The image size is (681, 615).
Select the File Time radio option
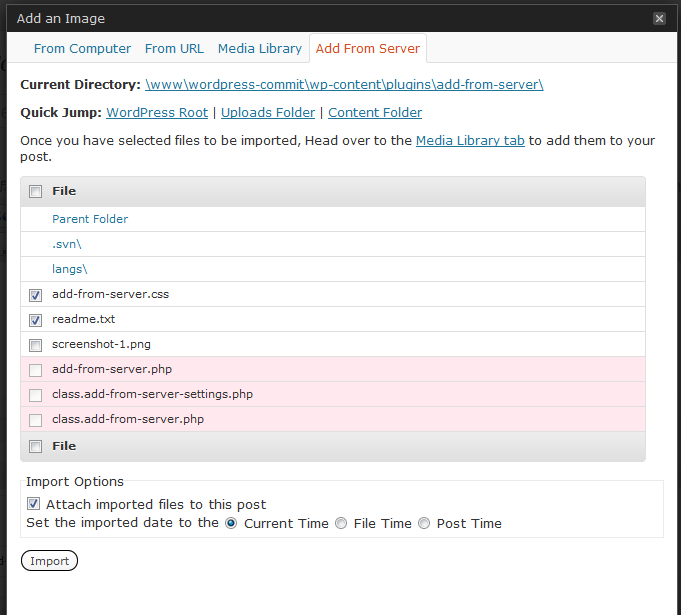[x=341, y=523]
